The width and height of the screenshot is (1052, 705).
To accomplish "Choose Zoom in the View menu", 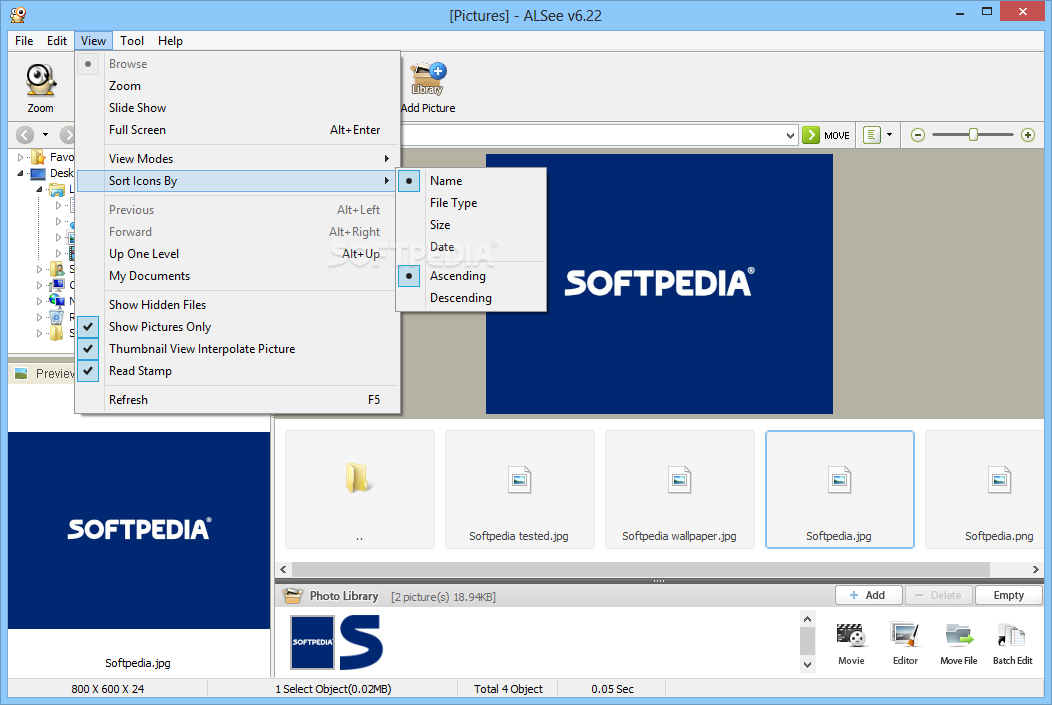I will [x=238, y=86].
